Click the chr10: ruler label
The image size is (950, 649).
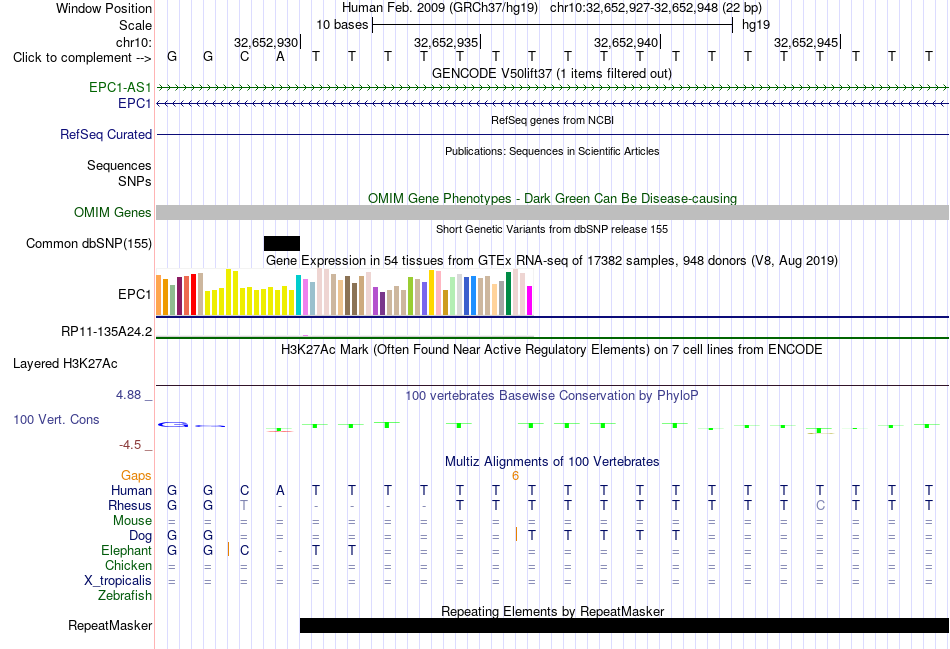pos(134,42)
